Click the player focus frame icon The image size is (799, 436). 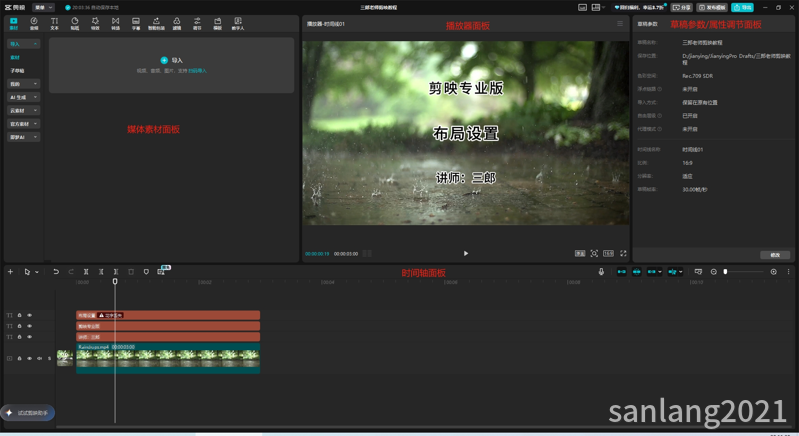coord(594,253)
